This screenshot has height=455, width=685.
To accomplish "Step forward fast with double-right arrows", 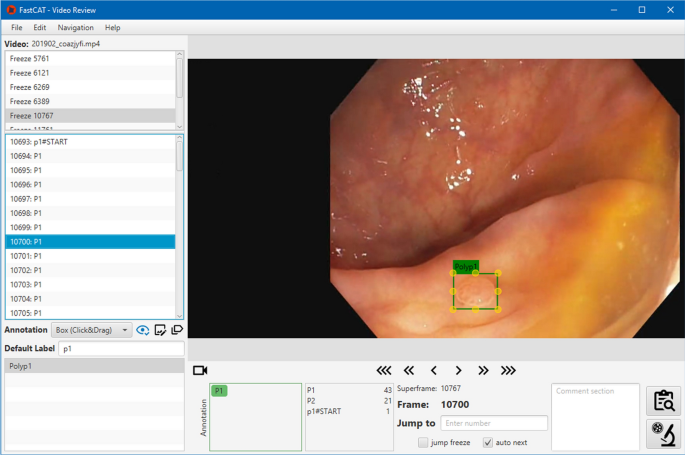I will coord(483,371).
